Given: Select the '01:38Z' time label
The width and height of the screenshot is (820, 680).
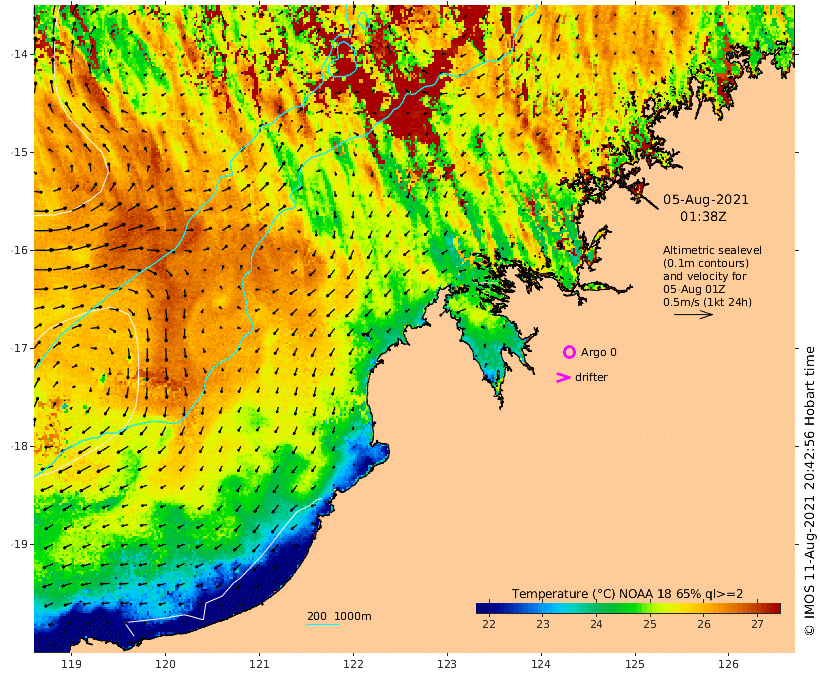Looking at the screenshot, I should pos(703,216).
